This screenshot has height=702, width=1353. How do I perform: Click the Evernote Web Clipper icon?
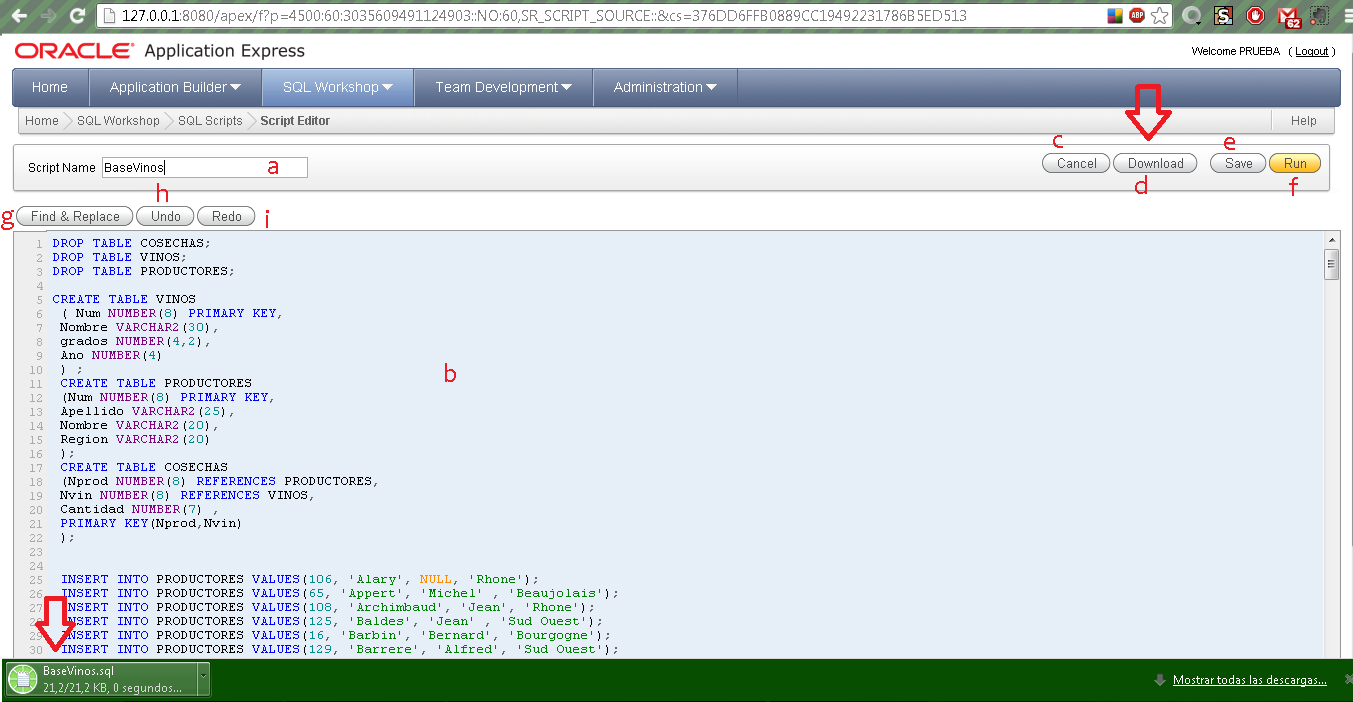[1318, 16]
